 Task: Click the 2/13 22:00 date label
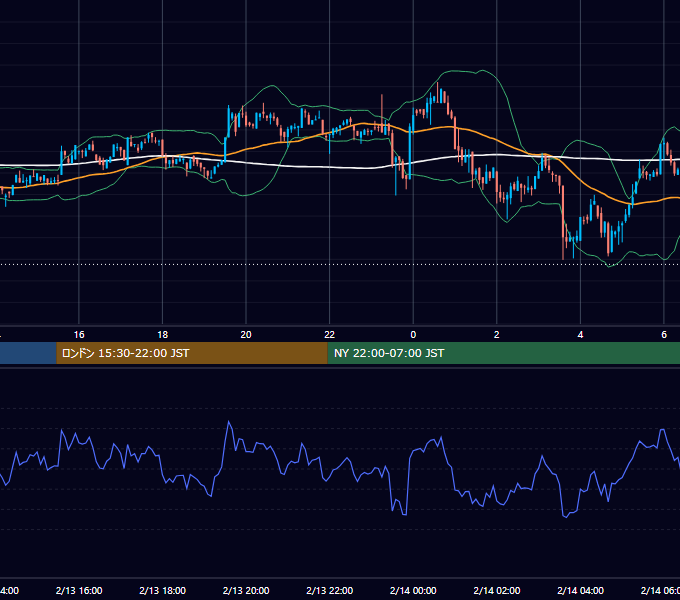pos(330,591)
